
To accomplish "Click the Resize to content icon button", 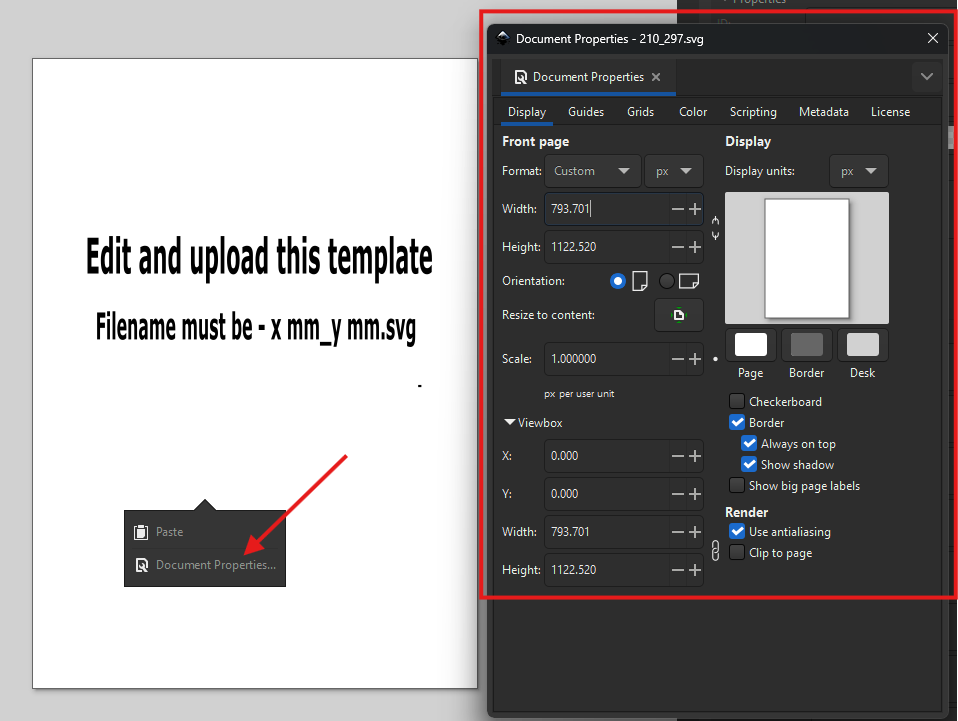I will pyautogui.click(x=678, y=315).
